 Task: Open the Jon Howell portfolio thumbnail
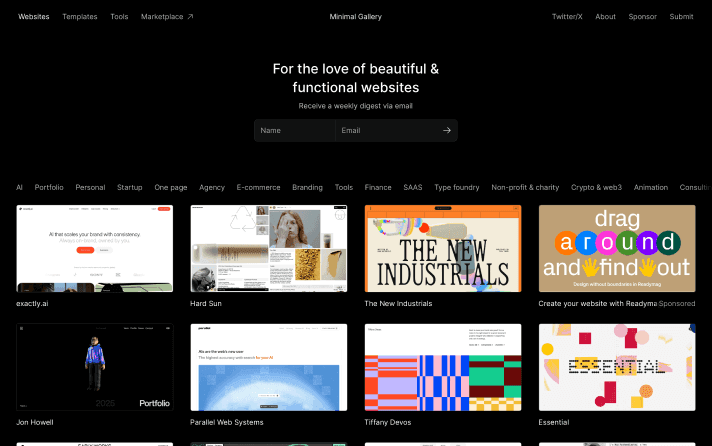click(94, 367)
